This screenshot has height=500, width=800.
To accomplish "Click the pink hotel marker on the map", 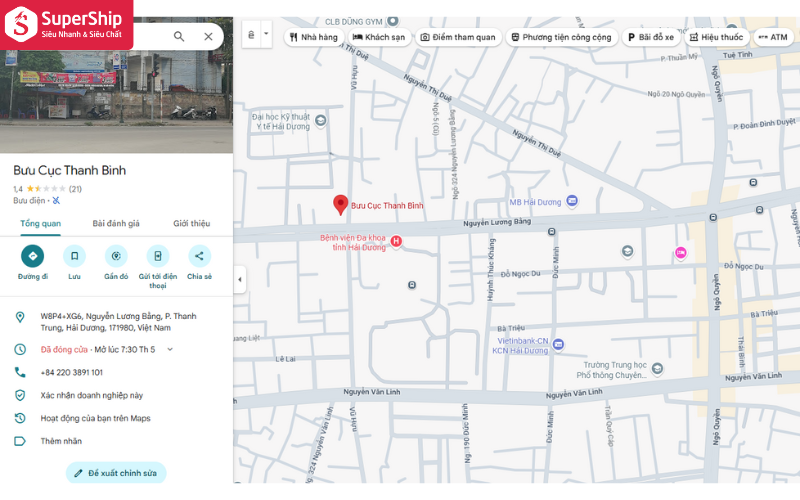I will click(680, 252).
